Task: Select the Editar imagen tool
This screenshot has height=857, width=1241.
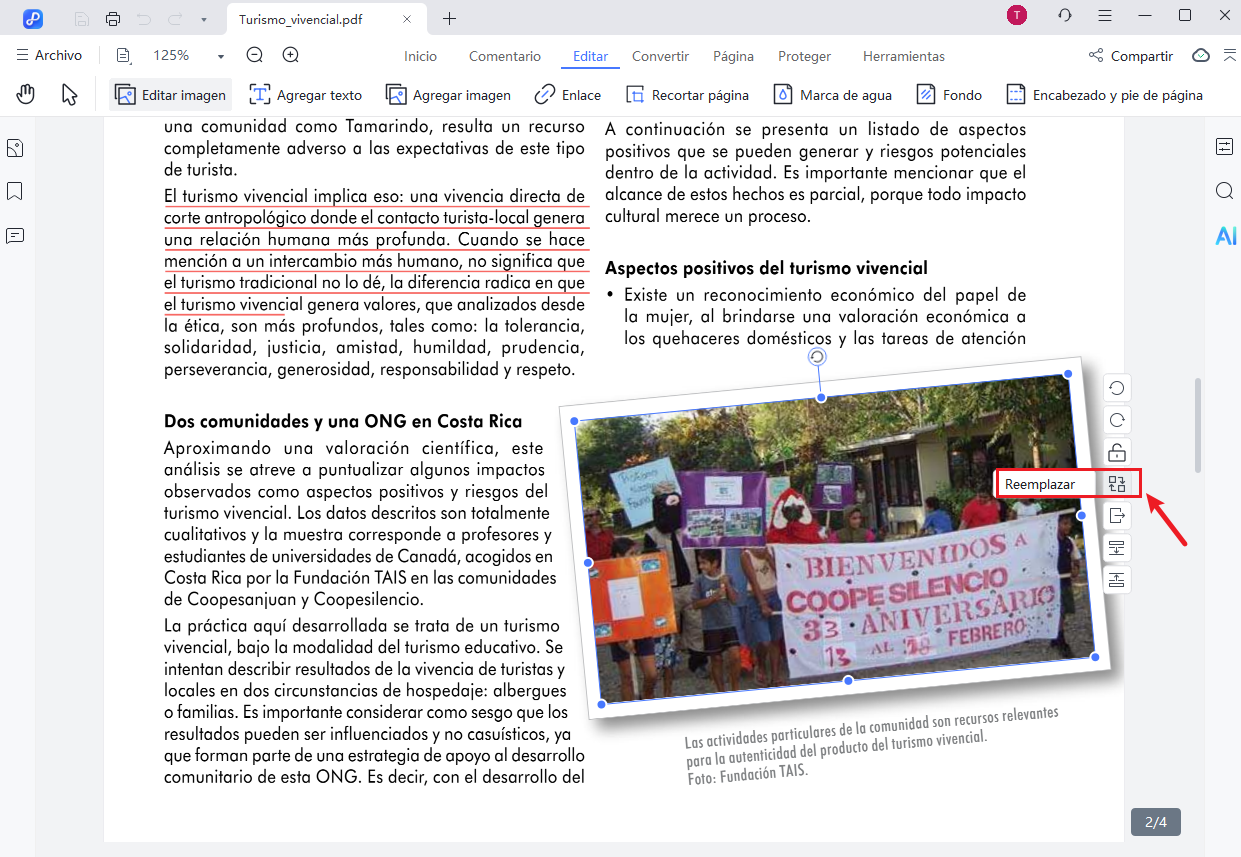Action: (x=170, y=94)
